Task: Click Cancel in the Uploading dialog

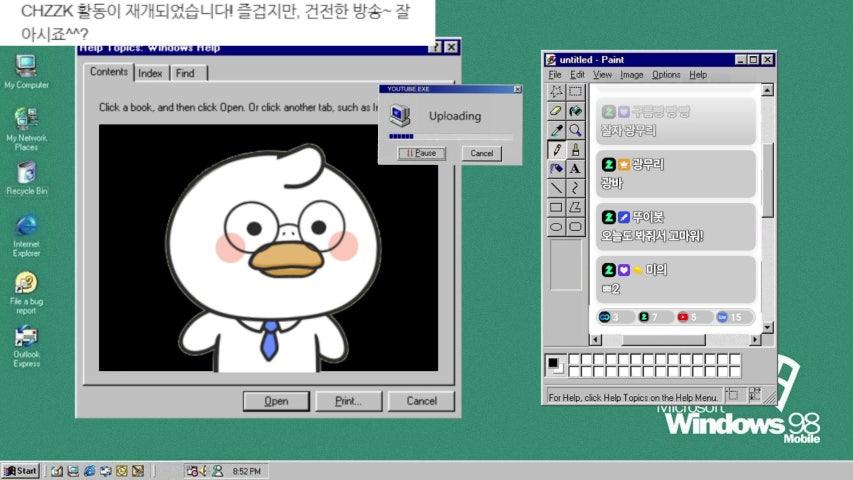Action: pyautogui.click(x=482, y=153)
